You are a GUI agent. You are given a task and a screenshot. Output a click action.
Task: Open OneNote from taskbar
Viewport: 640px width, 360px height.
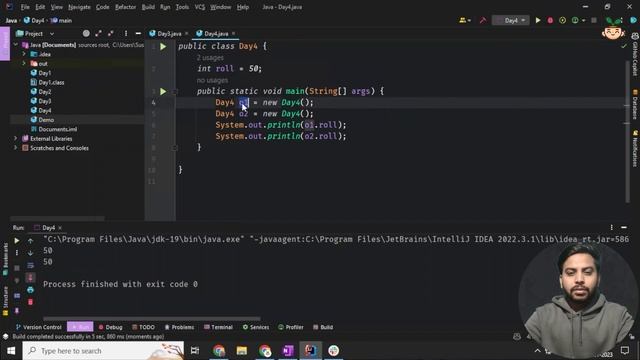(x=288, y=351)
